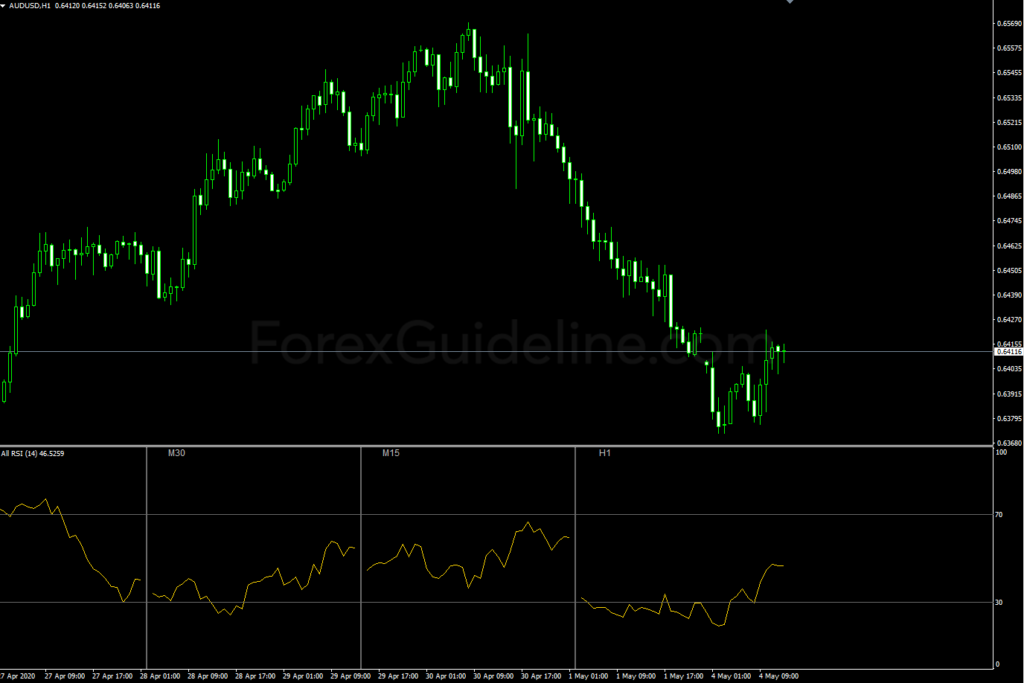Click the AUDUSD,H1 chart title text

coord(29,5)
